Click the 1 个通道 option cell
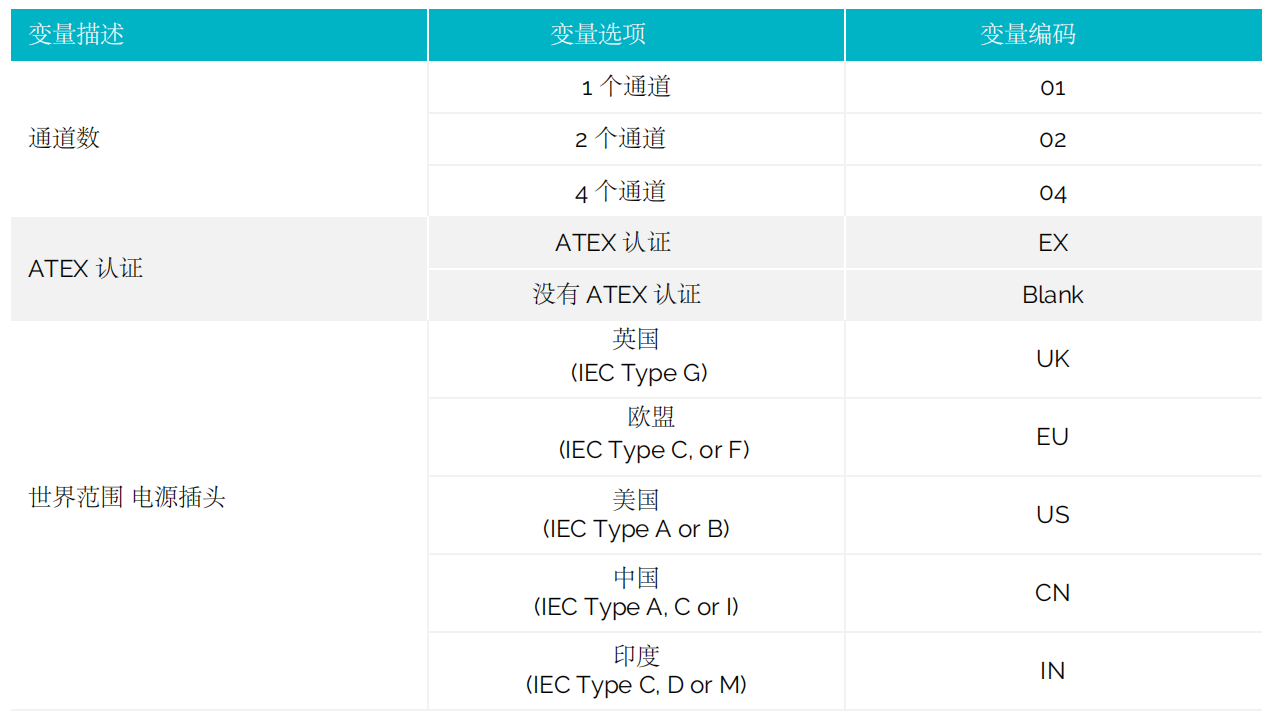Viewport: 1279px width, 718px height. pos(626,87)
